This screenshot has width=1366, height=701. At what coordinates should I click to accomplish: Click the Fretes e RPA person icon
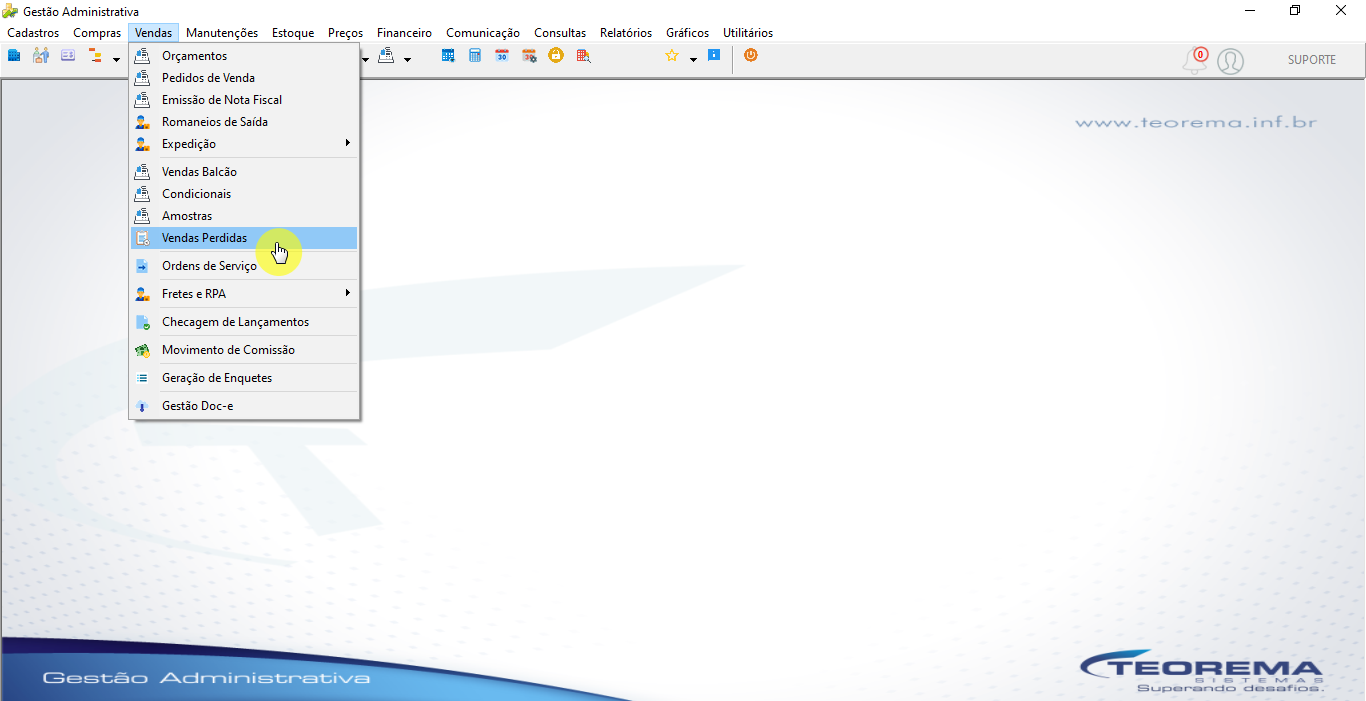tap(142, 294)
